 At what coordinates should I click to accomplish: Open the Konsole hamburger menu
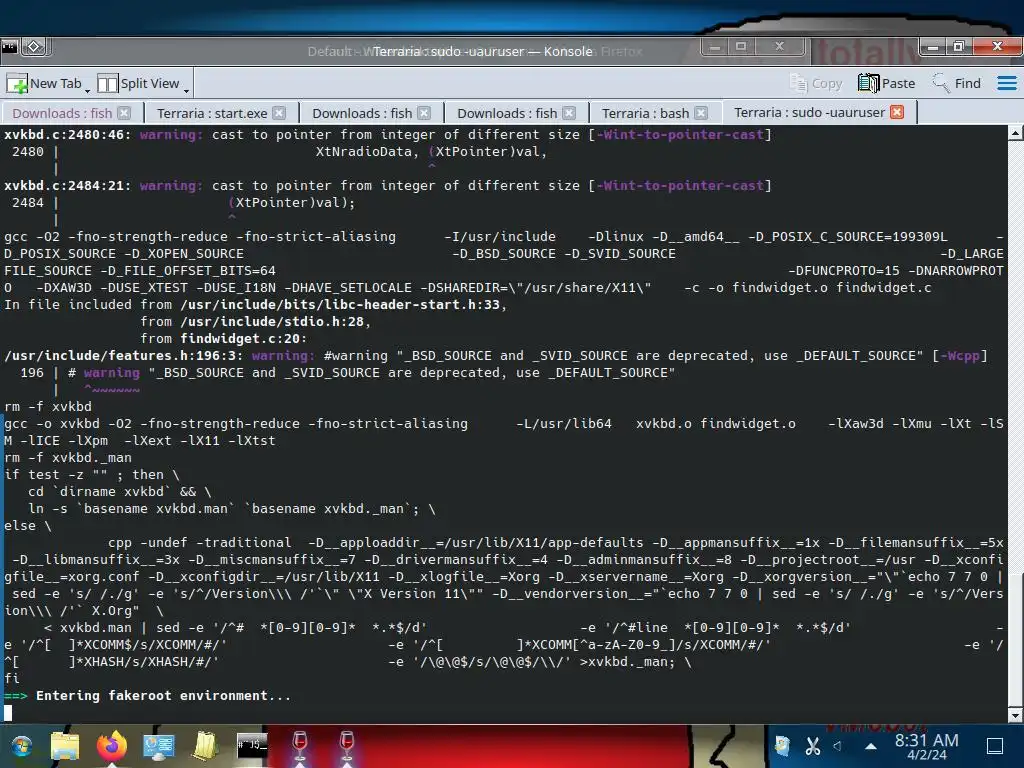click(x=1006, y=84)
